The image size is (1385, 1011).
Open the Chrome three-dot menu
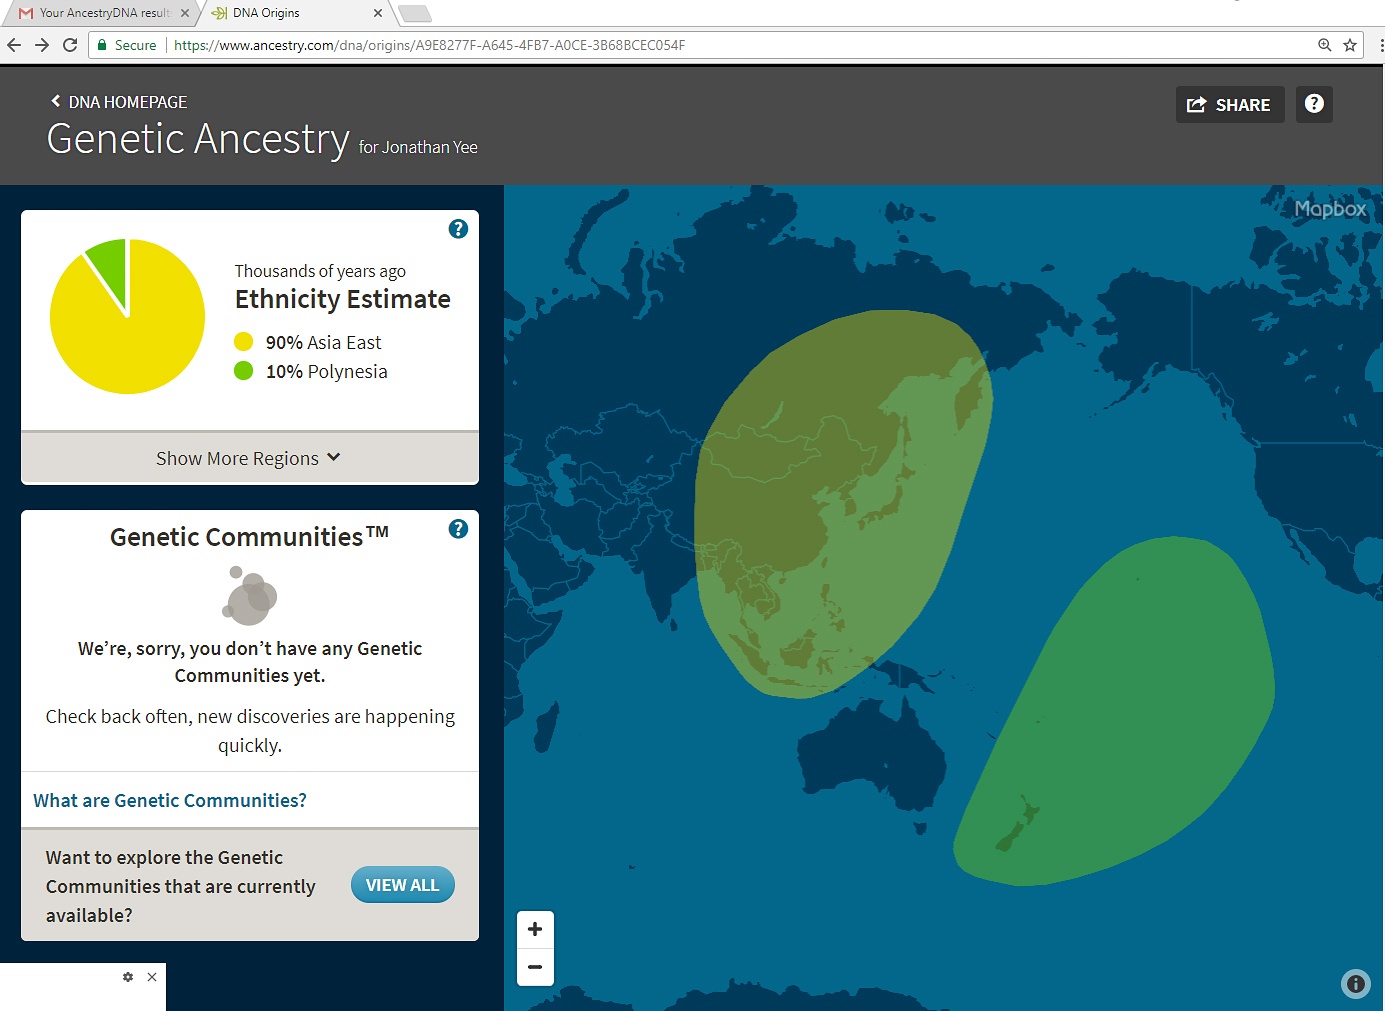[x=1381, y=45]
